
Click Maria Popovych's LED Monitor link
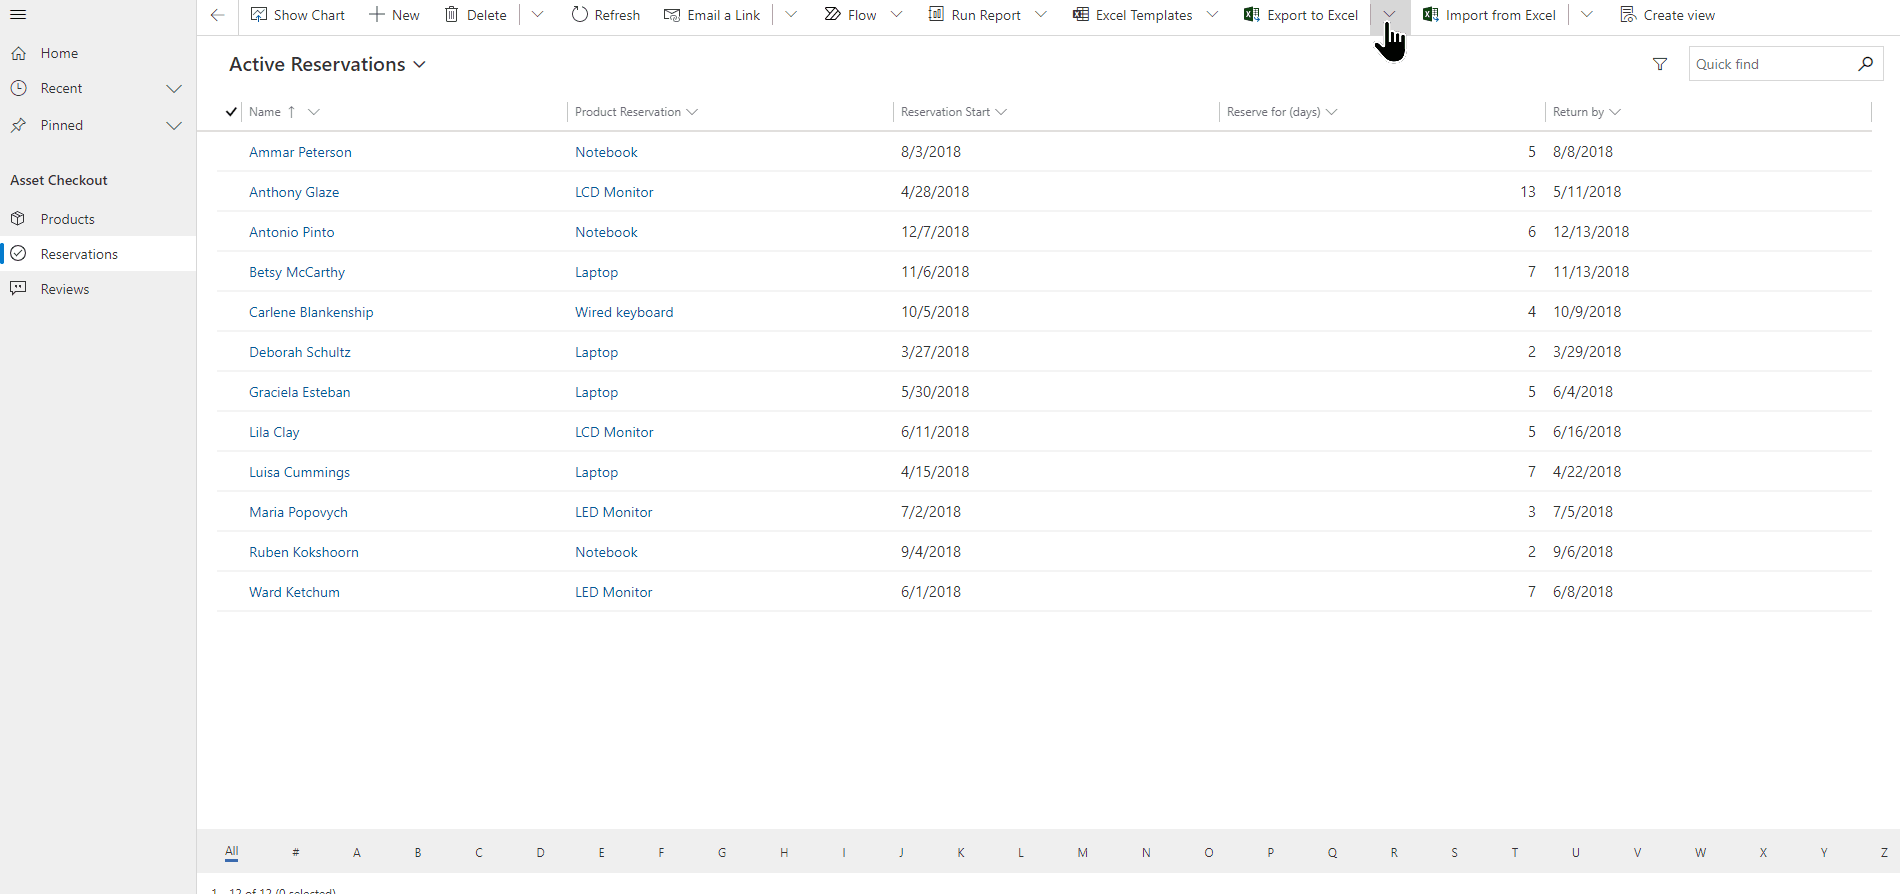coord(613,512)
